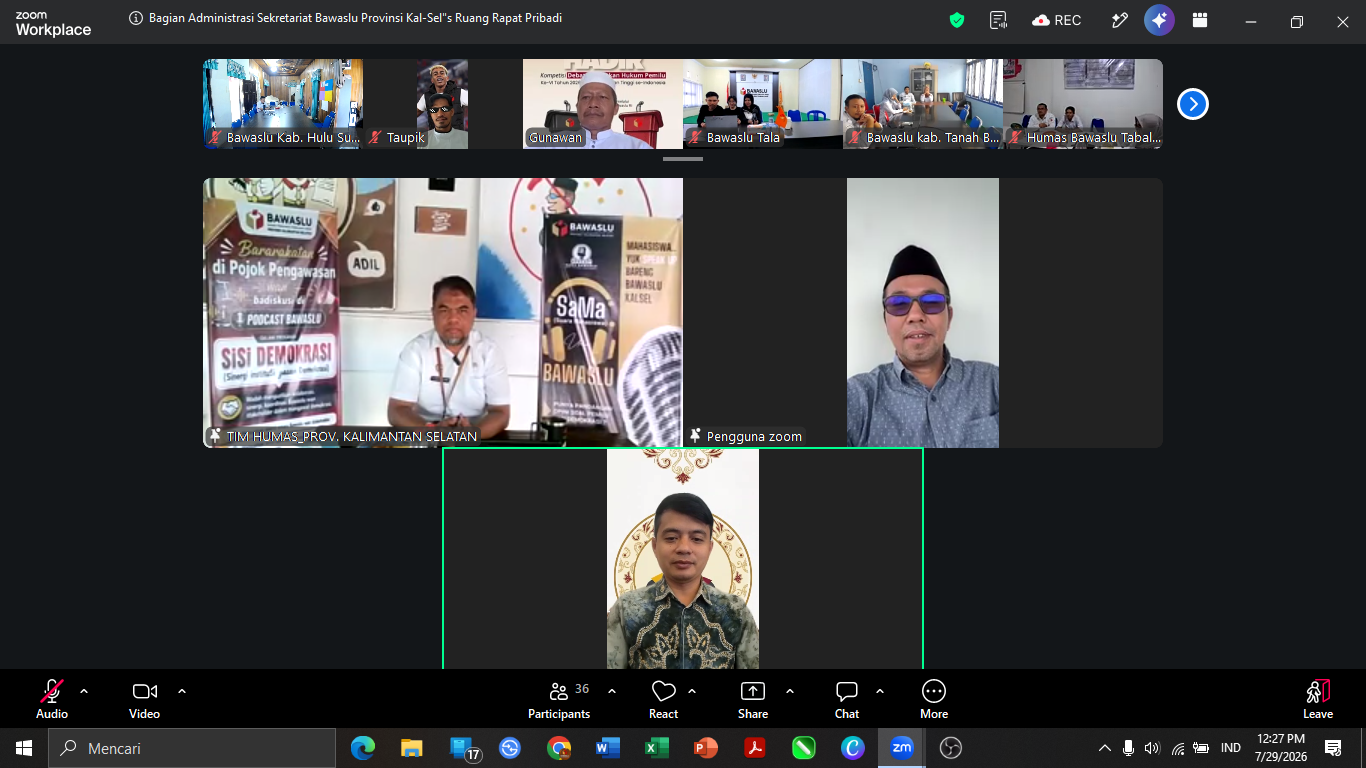Click battery status icon
The image size is (1366, 768).
(1201, 748)
